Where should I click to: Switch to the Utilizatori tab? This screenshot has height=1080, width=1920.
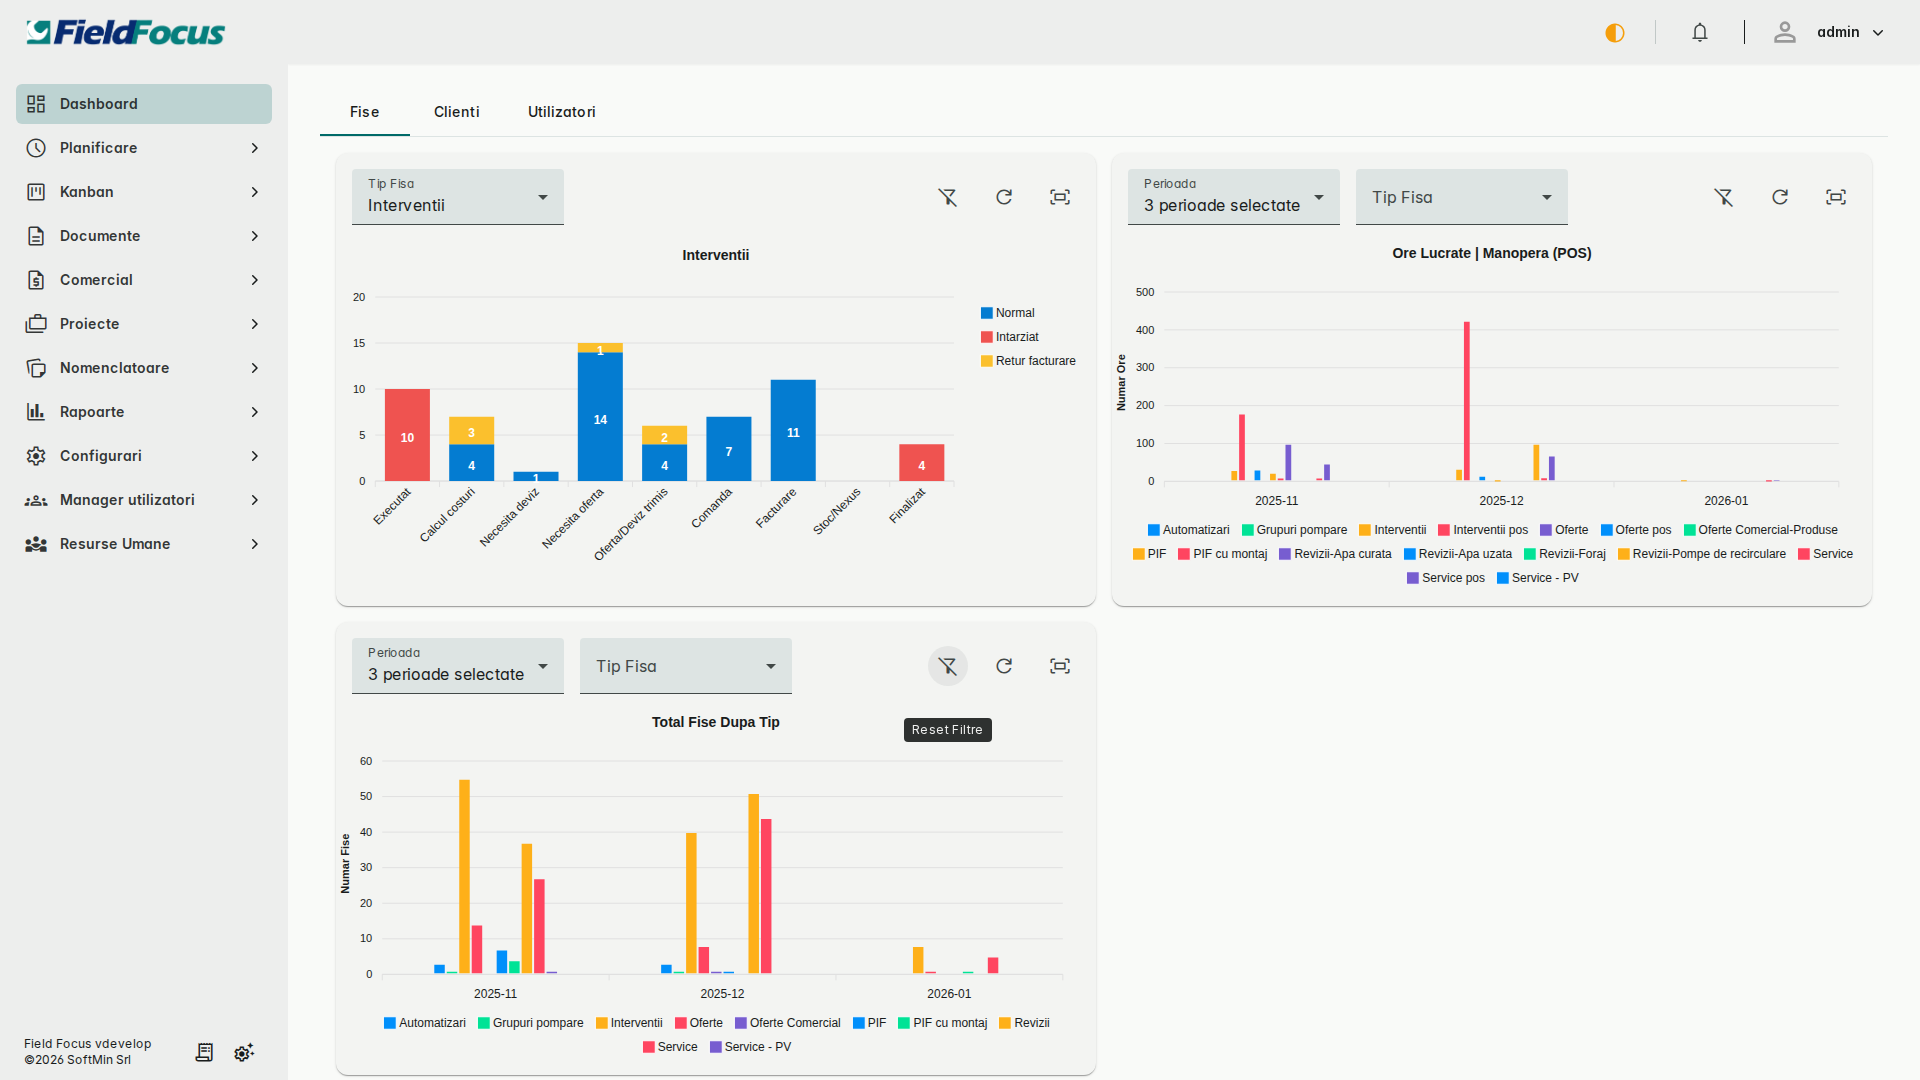coord(561,112)
